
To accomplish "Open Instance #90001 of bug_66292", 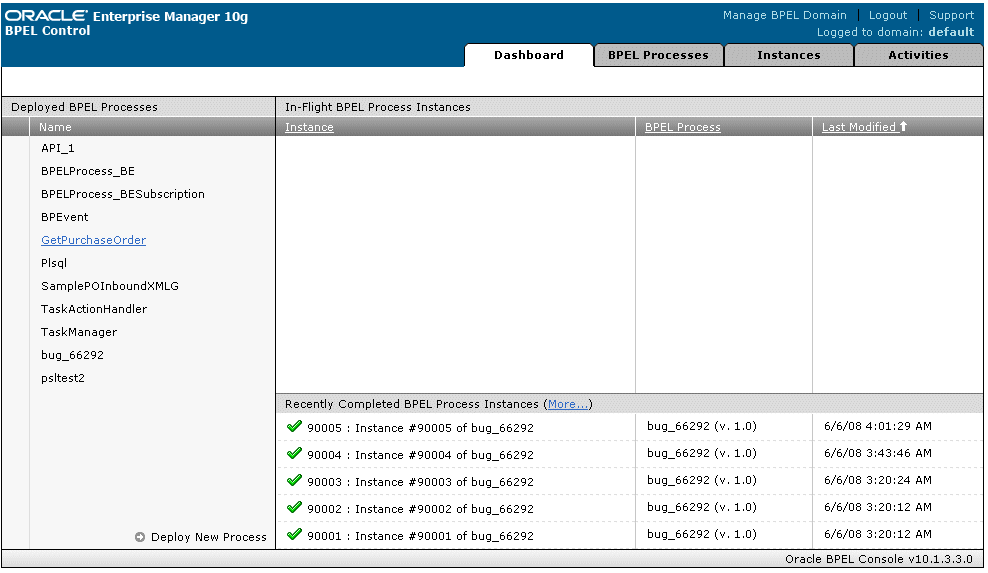I will pos(420,536).
